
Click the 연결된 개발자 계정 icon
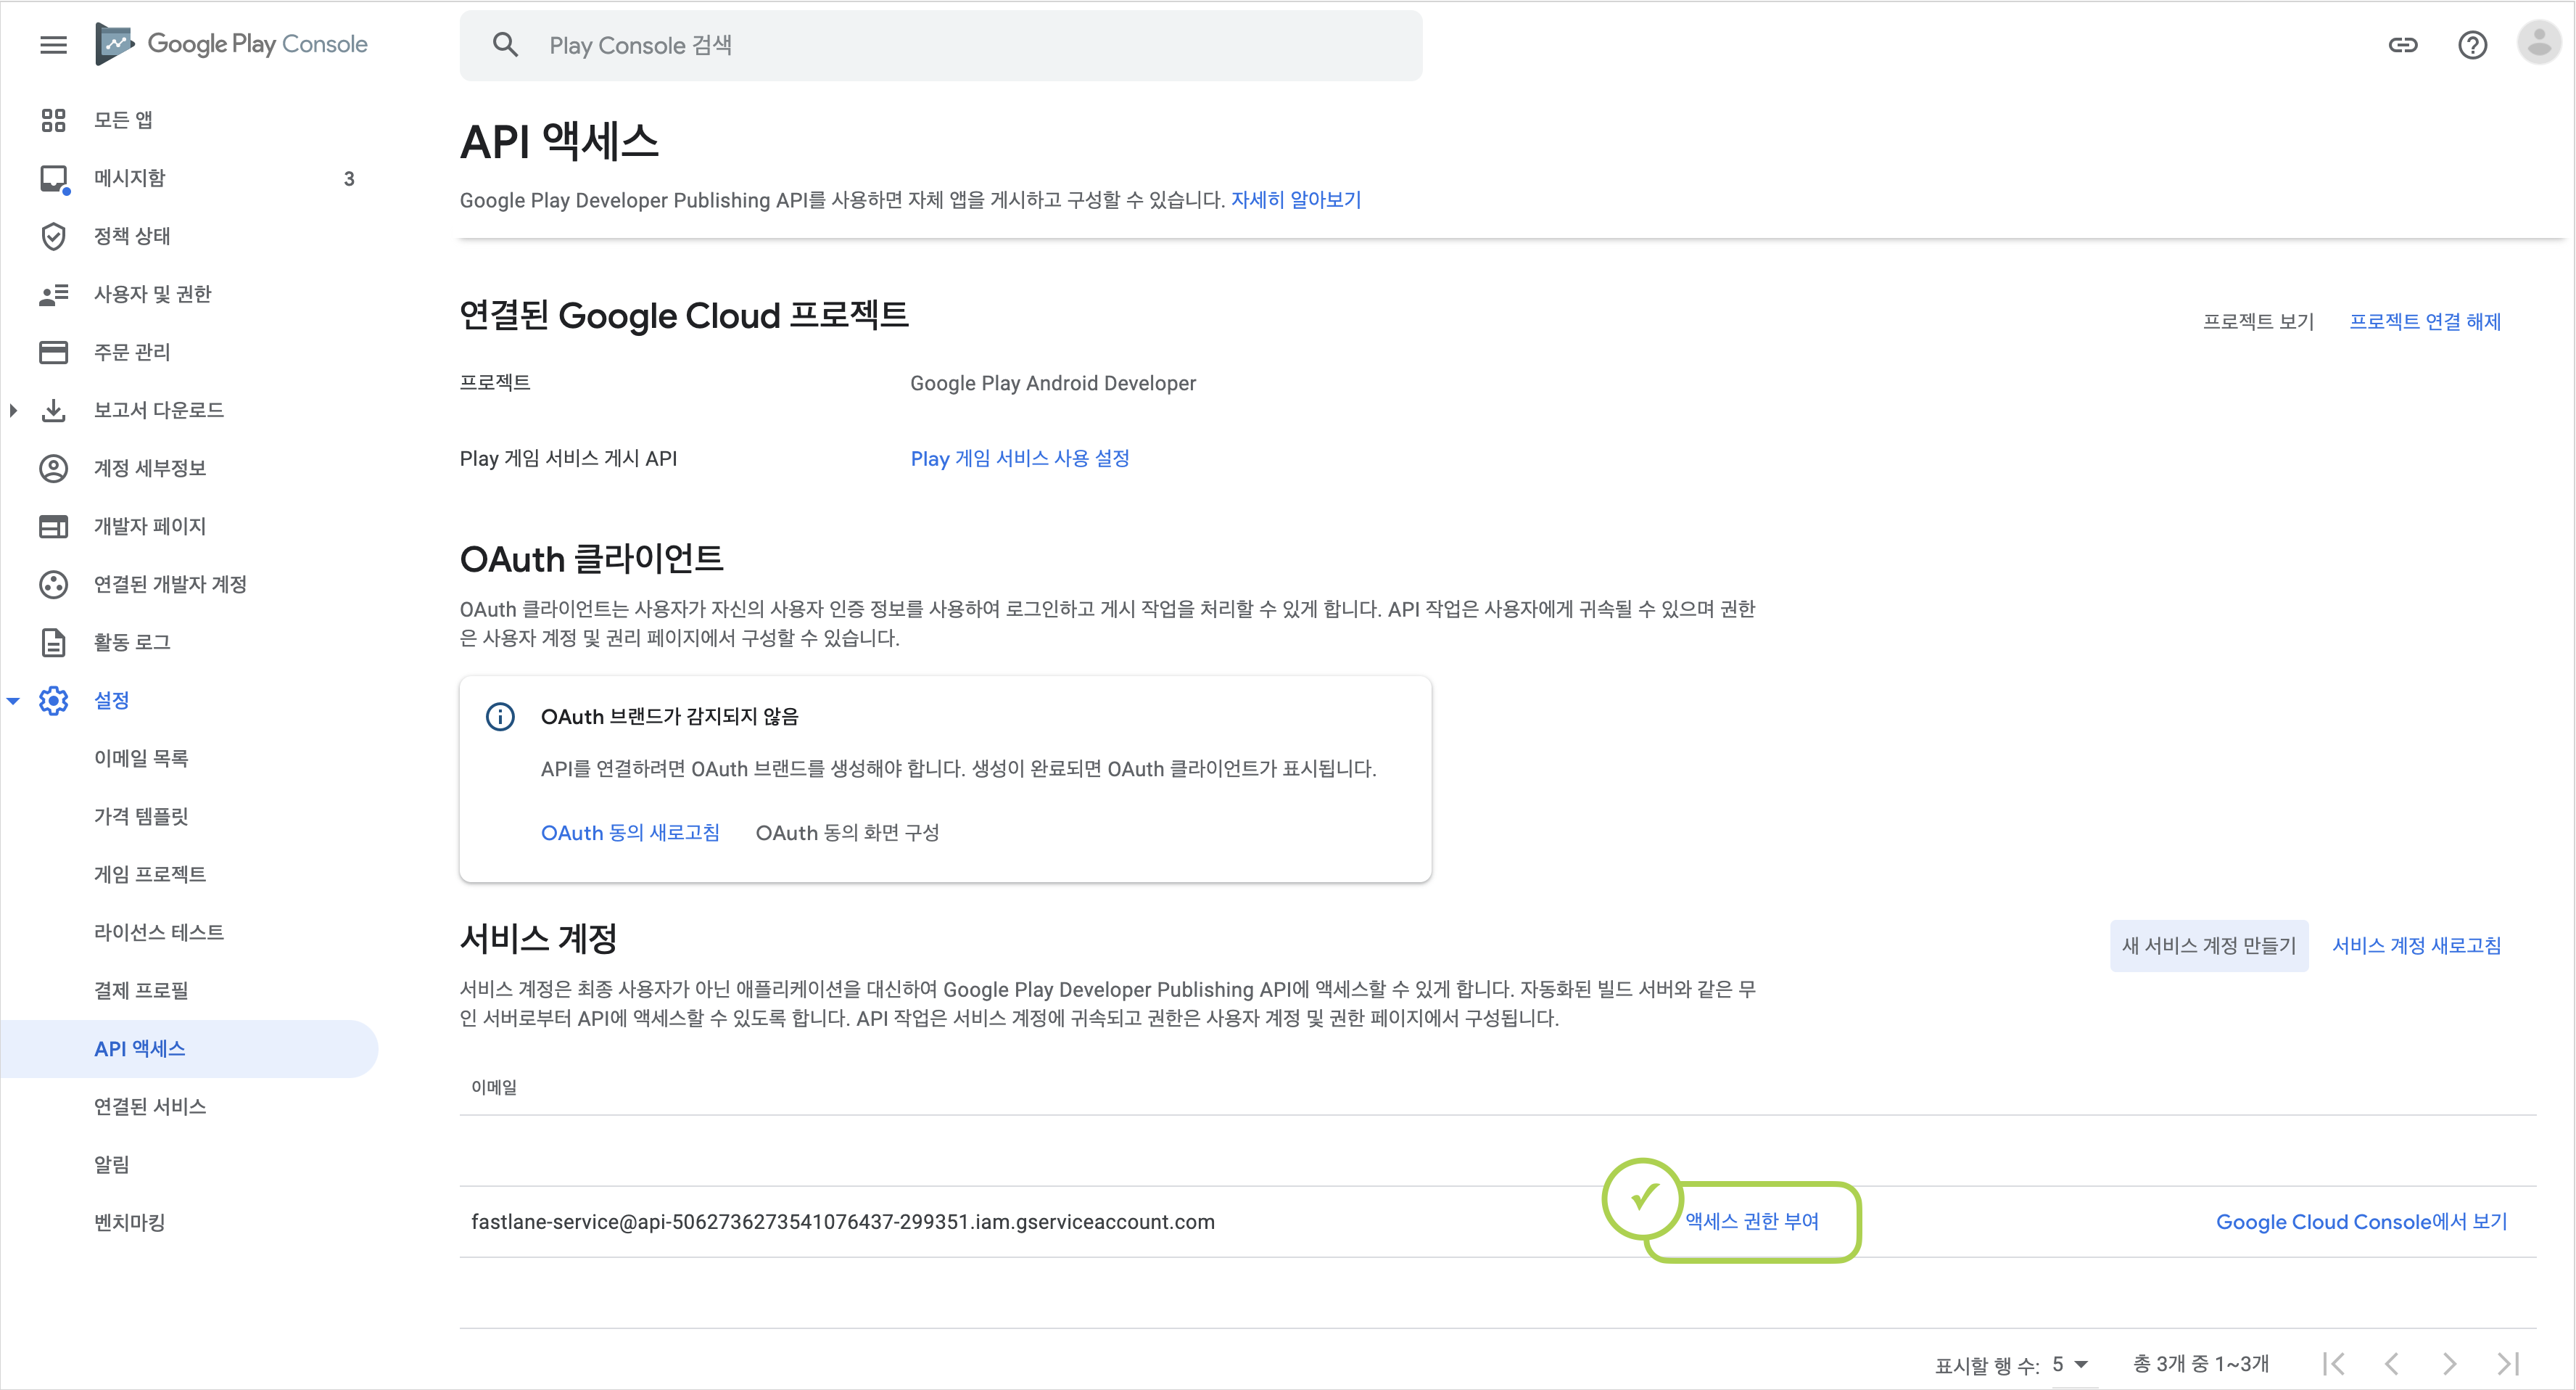click(53, 584)
